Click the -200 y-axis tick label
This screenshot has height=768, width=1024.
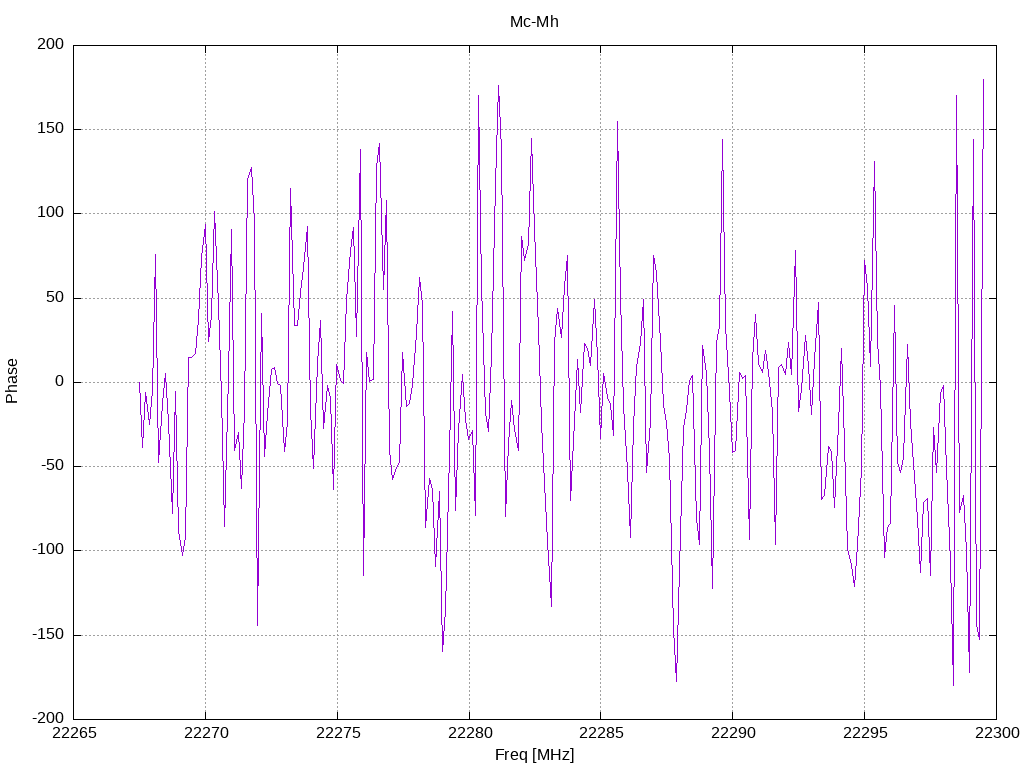pos(48,718)
